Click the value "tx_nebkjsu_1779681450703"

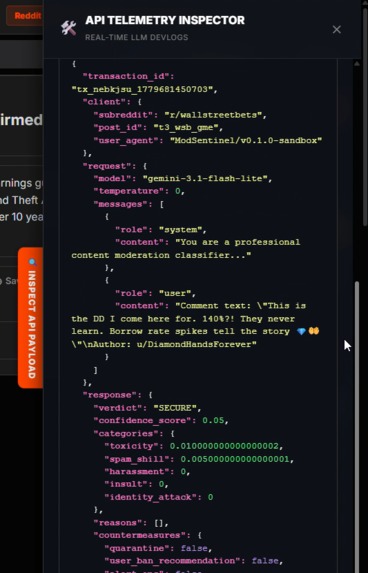(x=142, y=89)
